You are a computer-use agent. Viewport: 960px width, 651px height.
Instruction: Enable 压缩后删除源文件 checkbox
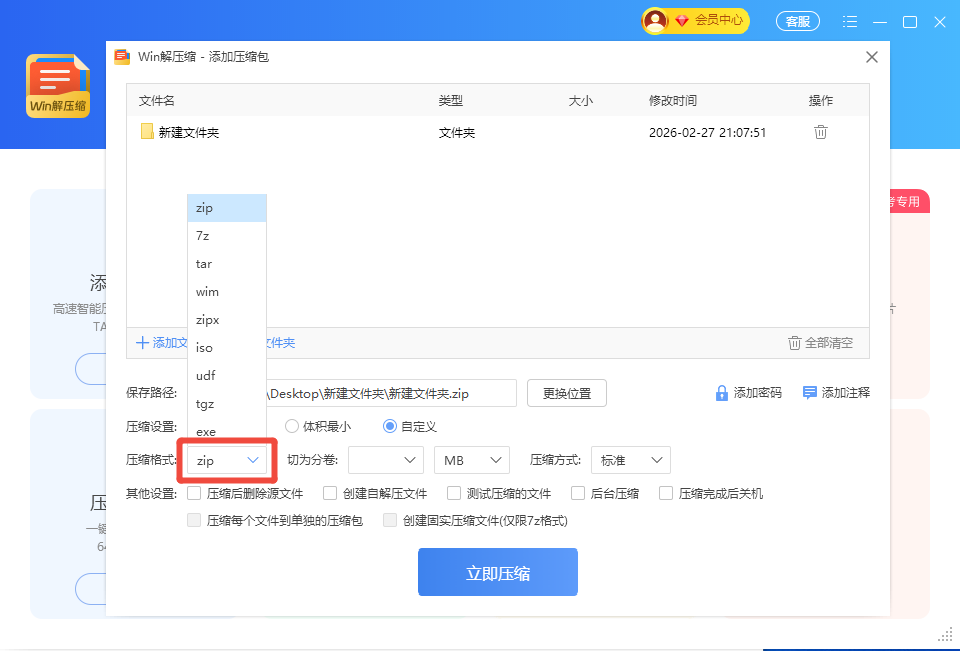point(194,493)
